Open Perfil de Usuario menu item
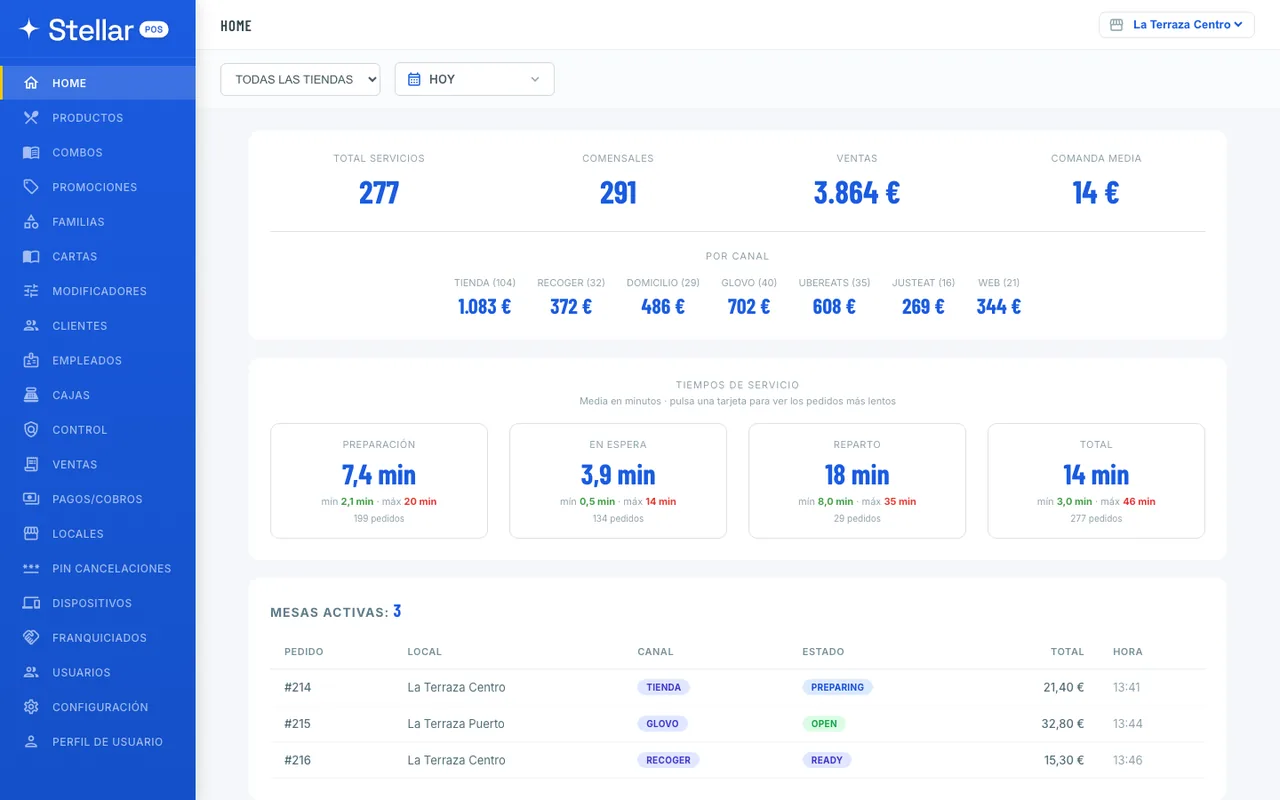This screenshot has width=1280, height=800. tap(98, 742)
